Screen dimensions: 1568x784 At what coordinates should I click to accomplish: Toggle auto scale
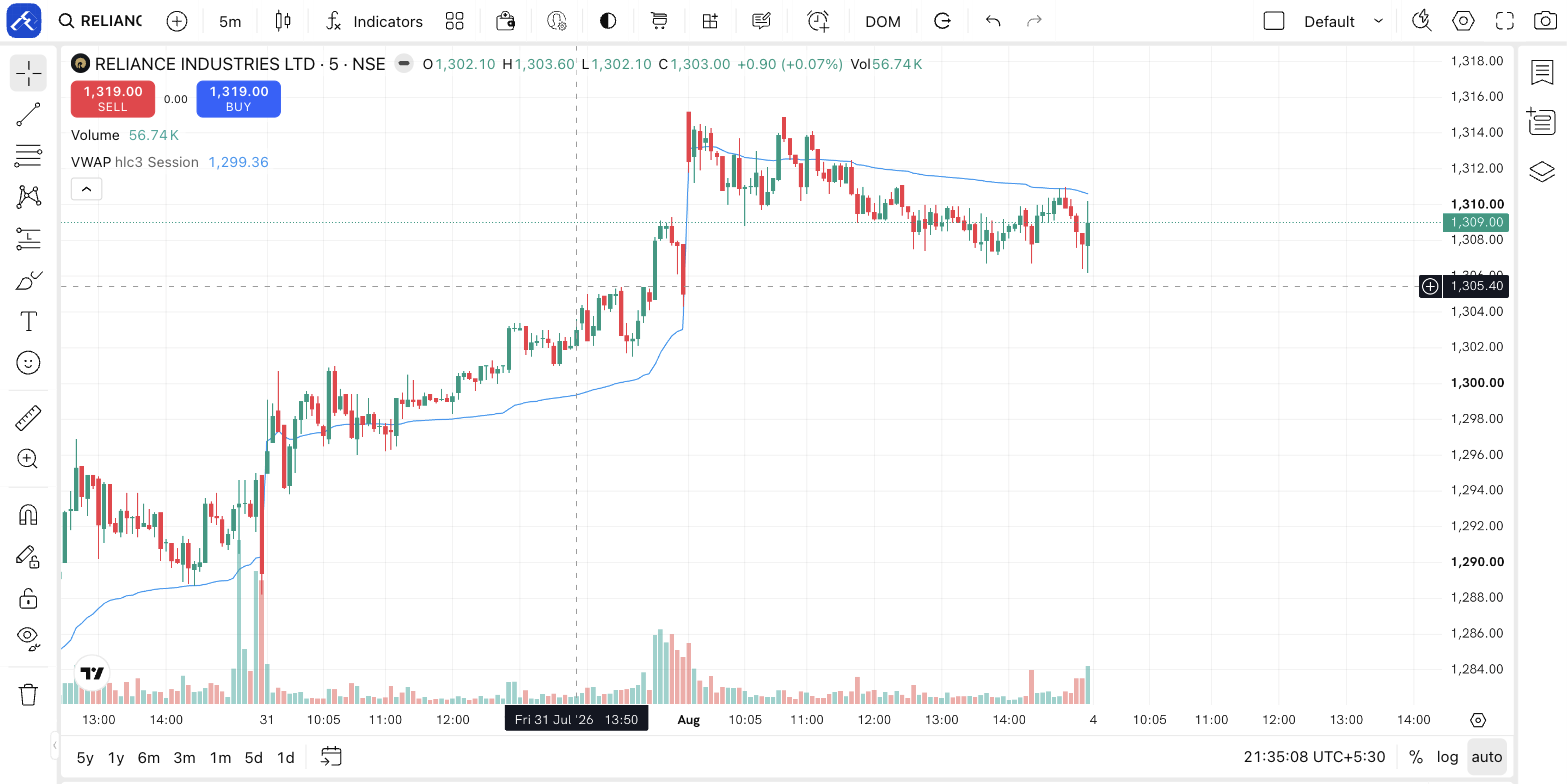pyautogui.click(x=1487, y=757)
